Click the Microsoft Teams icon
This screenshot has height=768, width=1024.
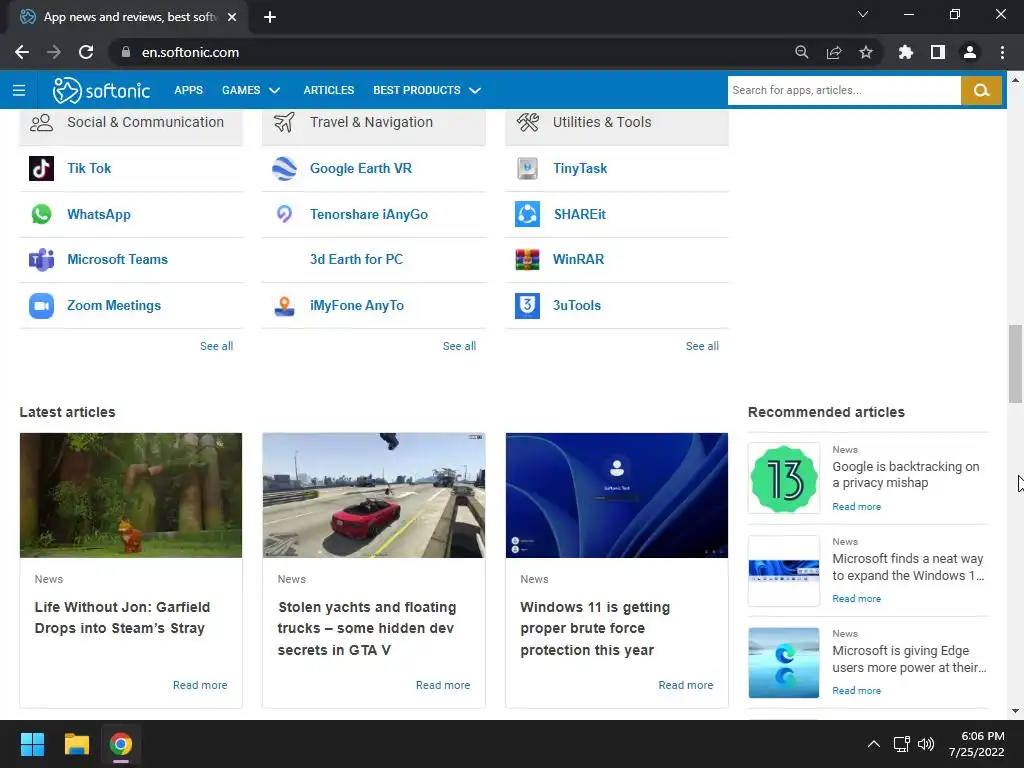click(x=41, y=260)
